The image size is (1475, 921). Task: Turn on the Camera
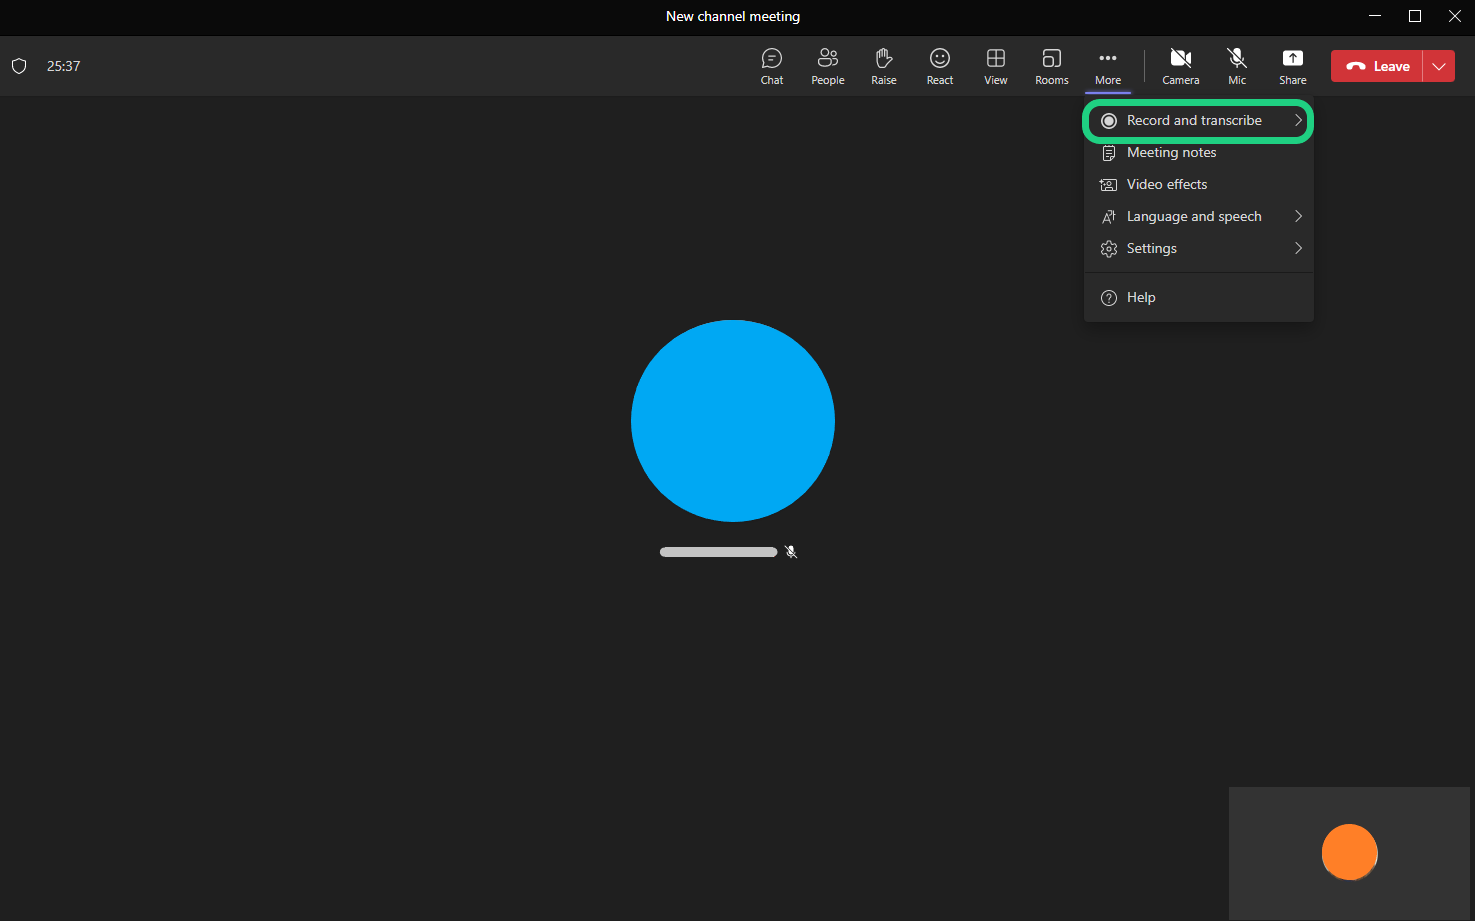[1180, 66]
